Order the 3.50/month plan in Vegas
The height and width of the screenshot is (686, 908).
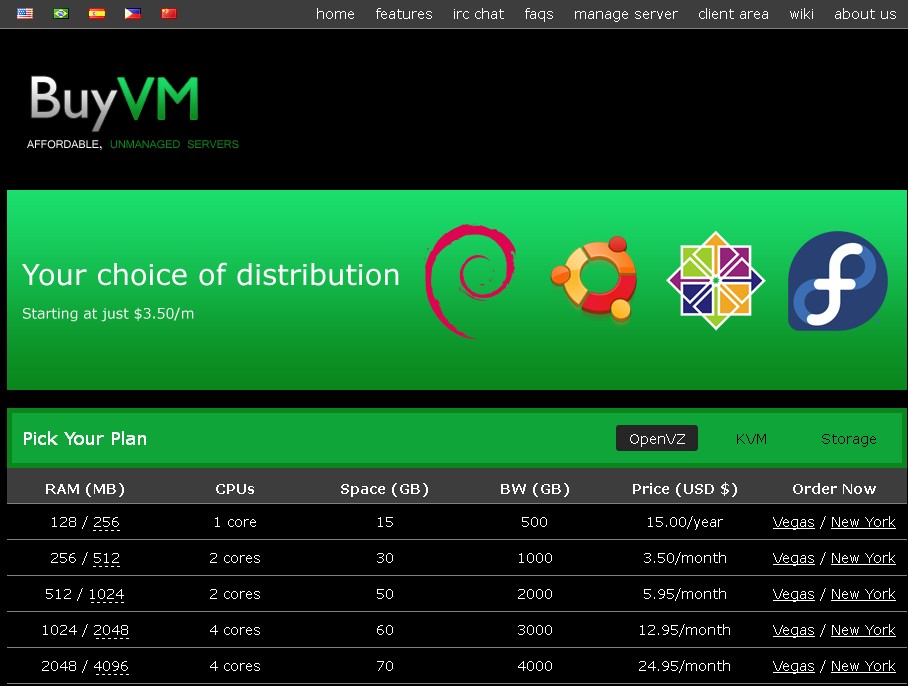(x=793, y=558)
